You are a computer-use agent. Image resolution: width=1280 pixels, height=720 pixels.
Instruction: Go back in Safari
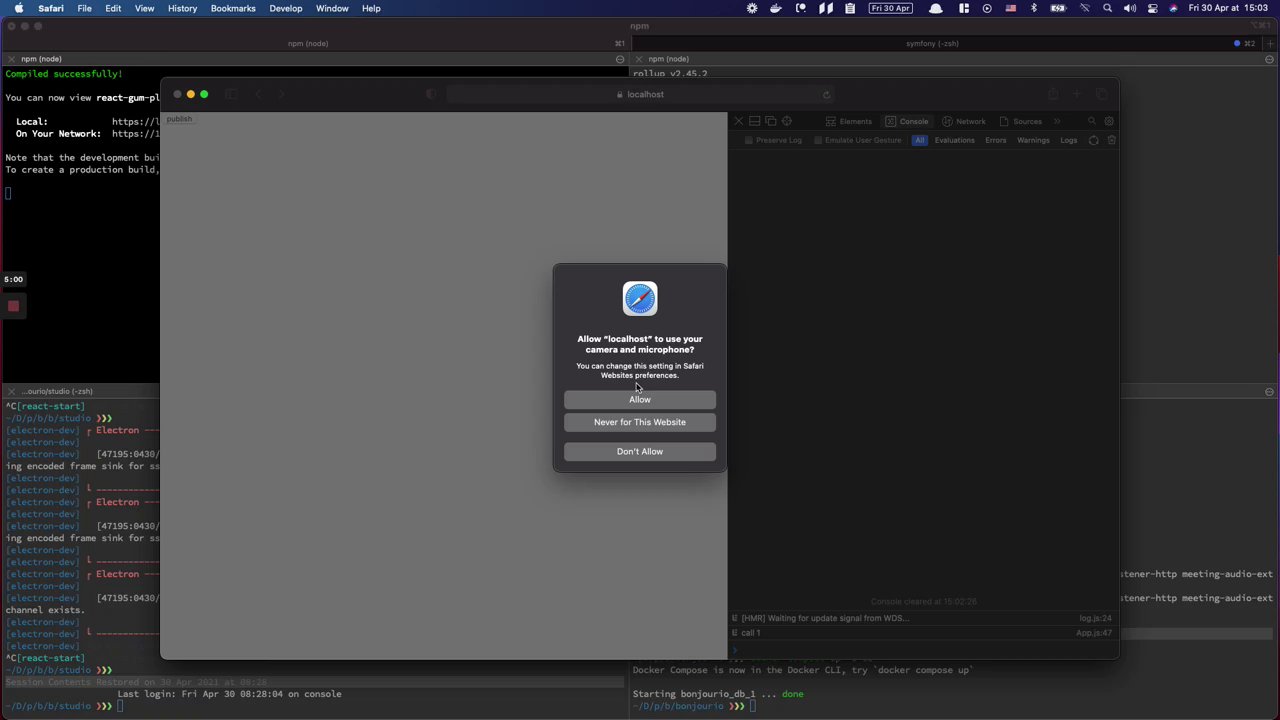[258, 94]
